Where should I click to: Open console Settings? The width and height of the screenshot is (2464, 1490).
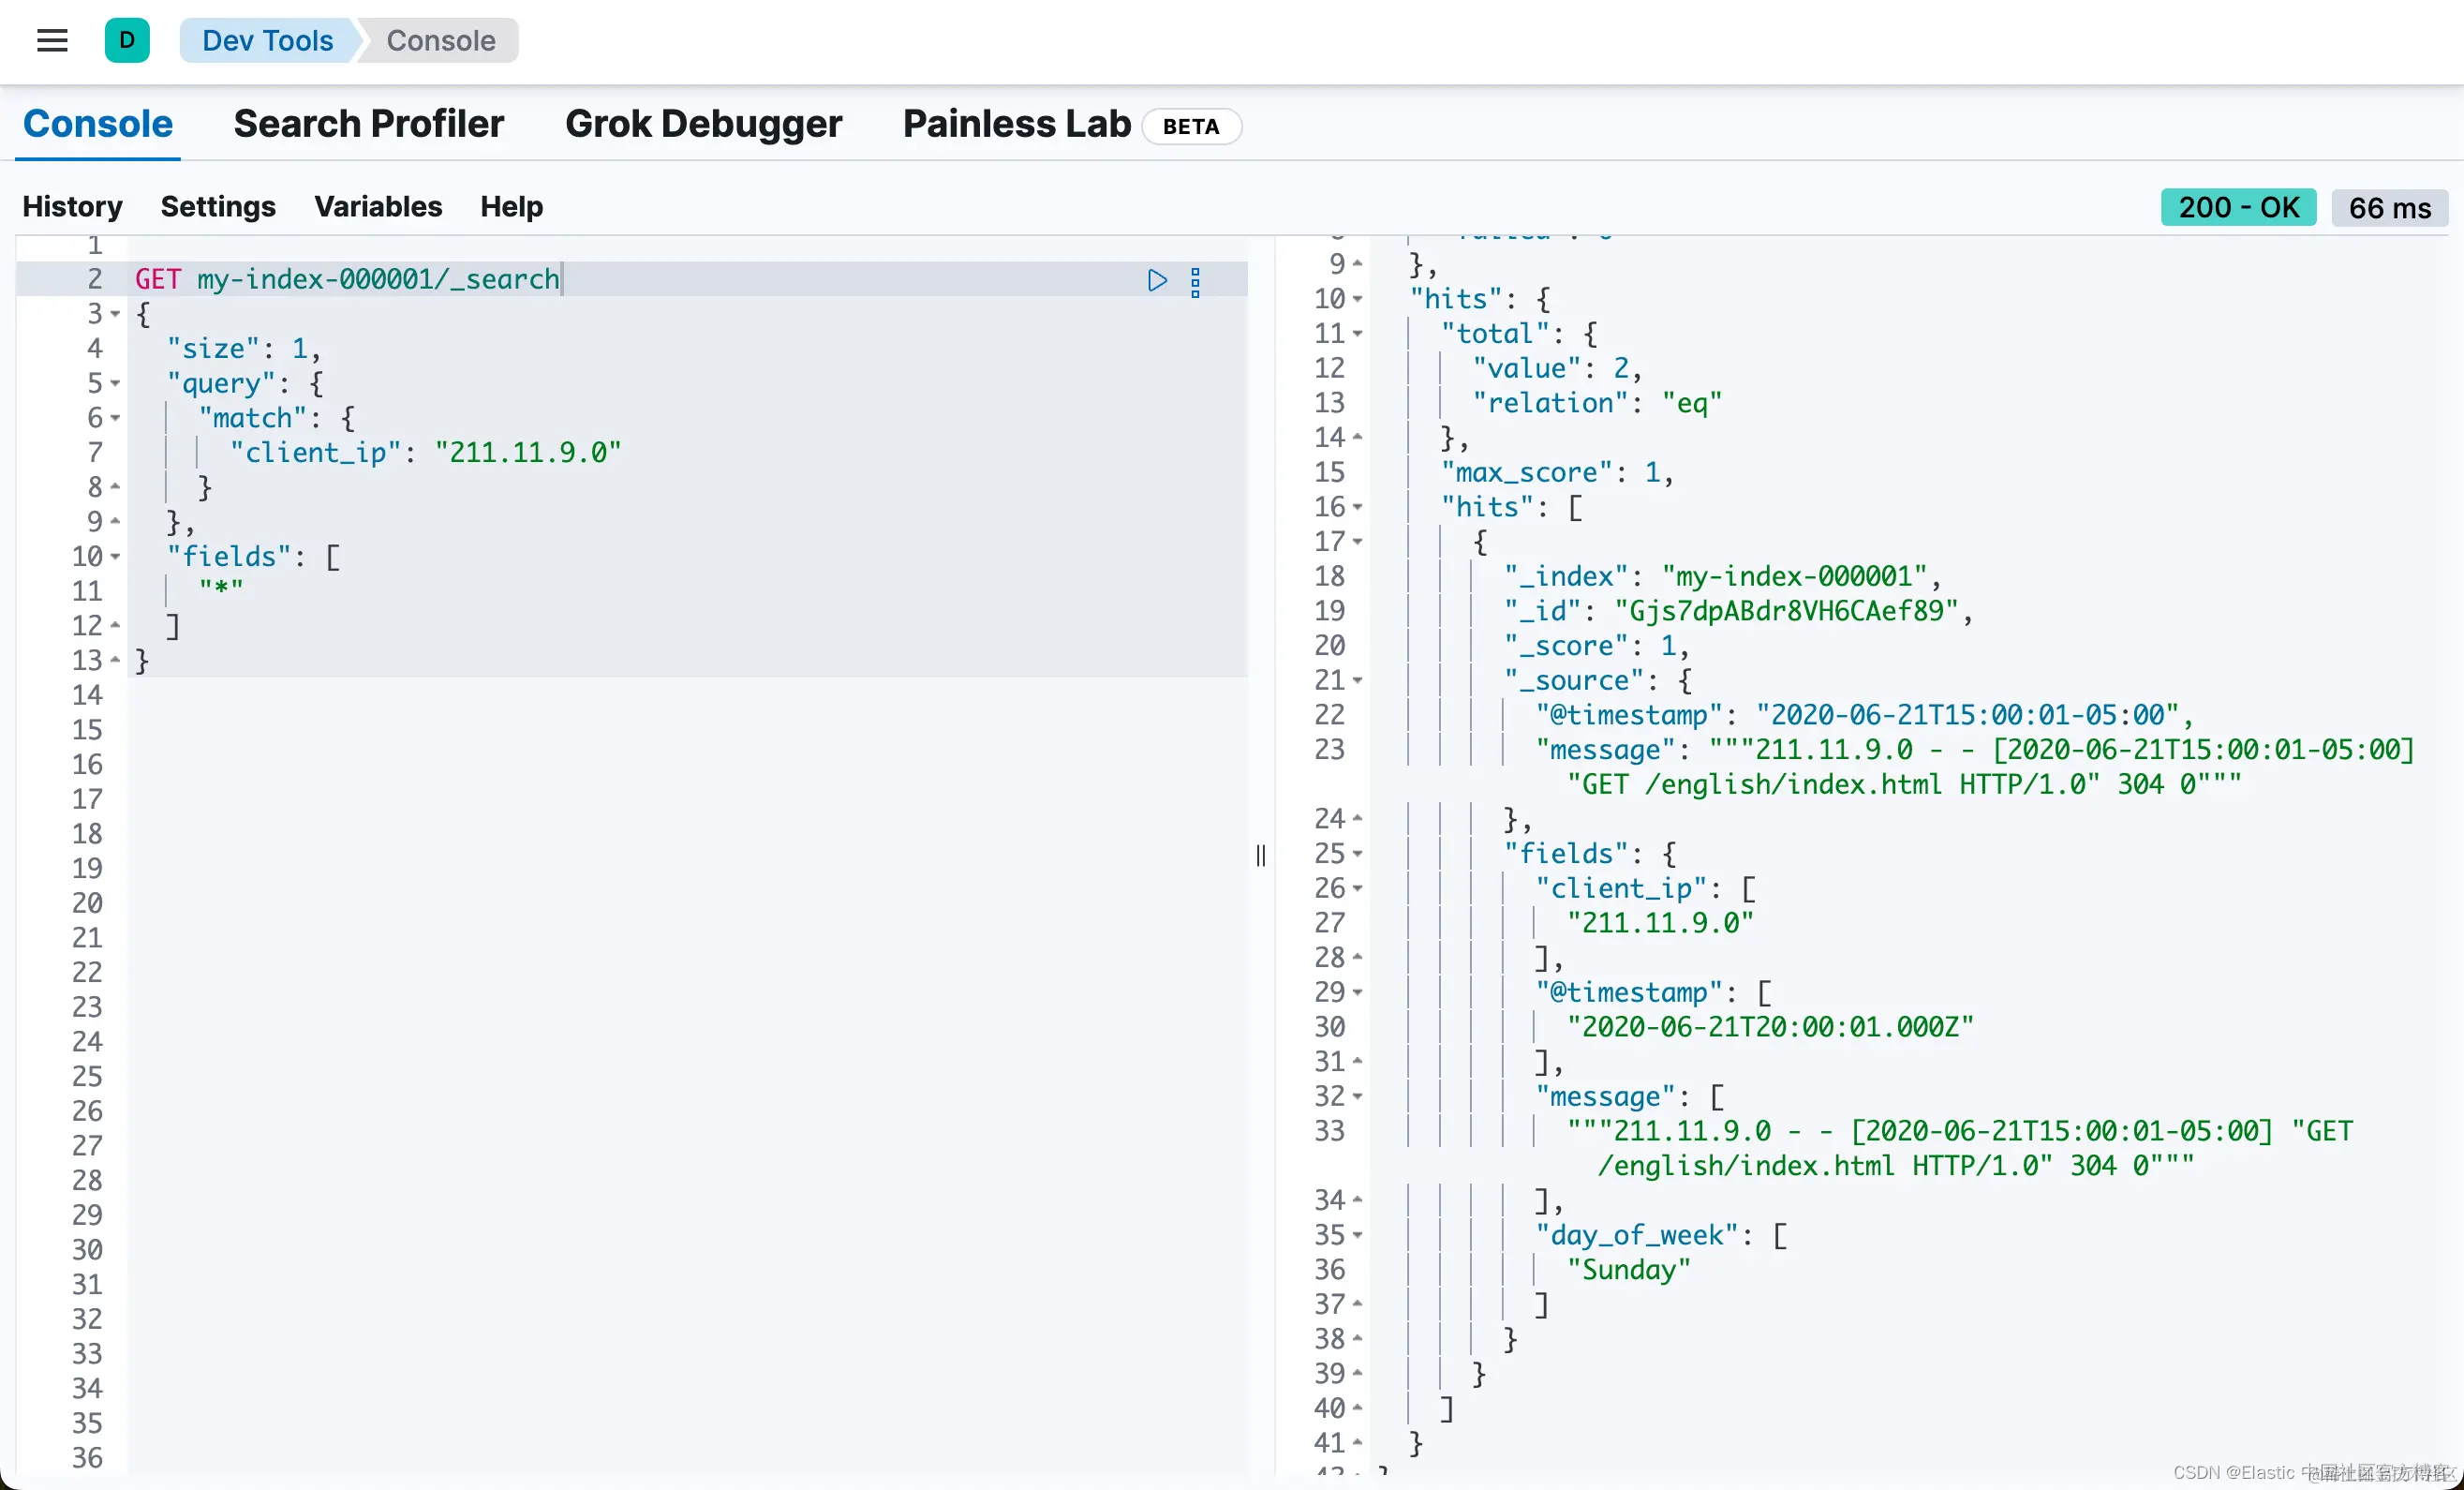tap(218, 206)
